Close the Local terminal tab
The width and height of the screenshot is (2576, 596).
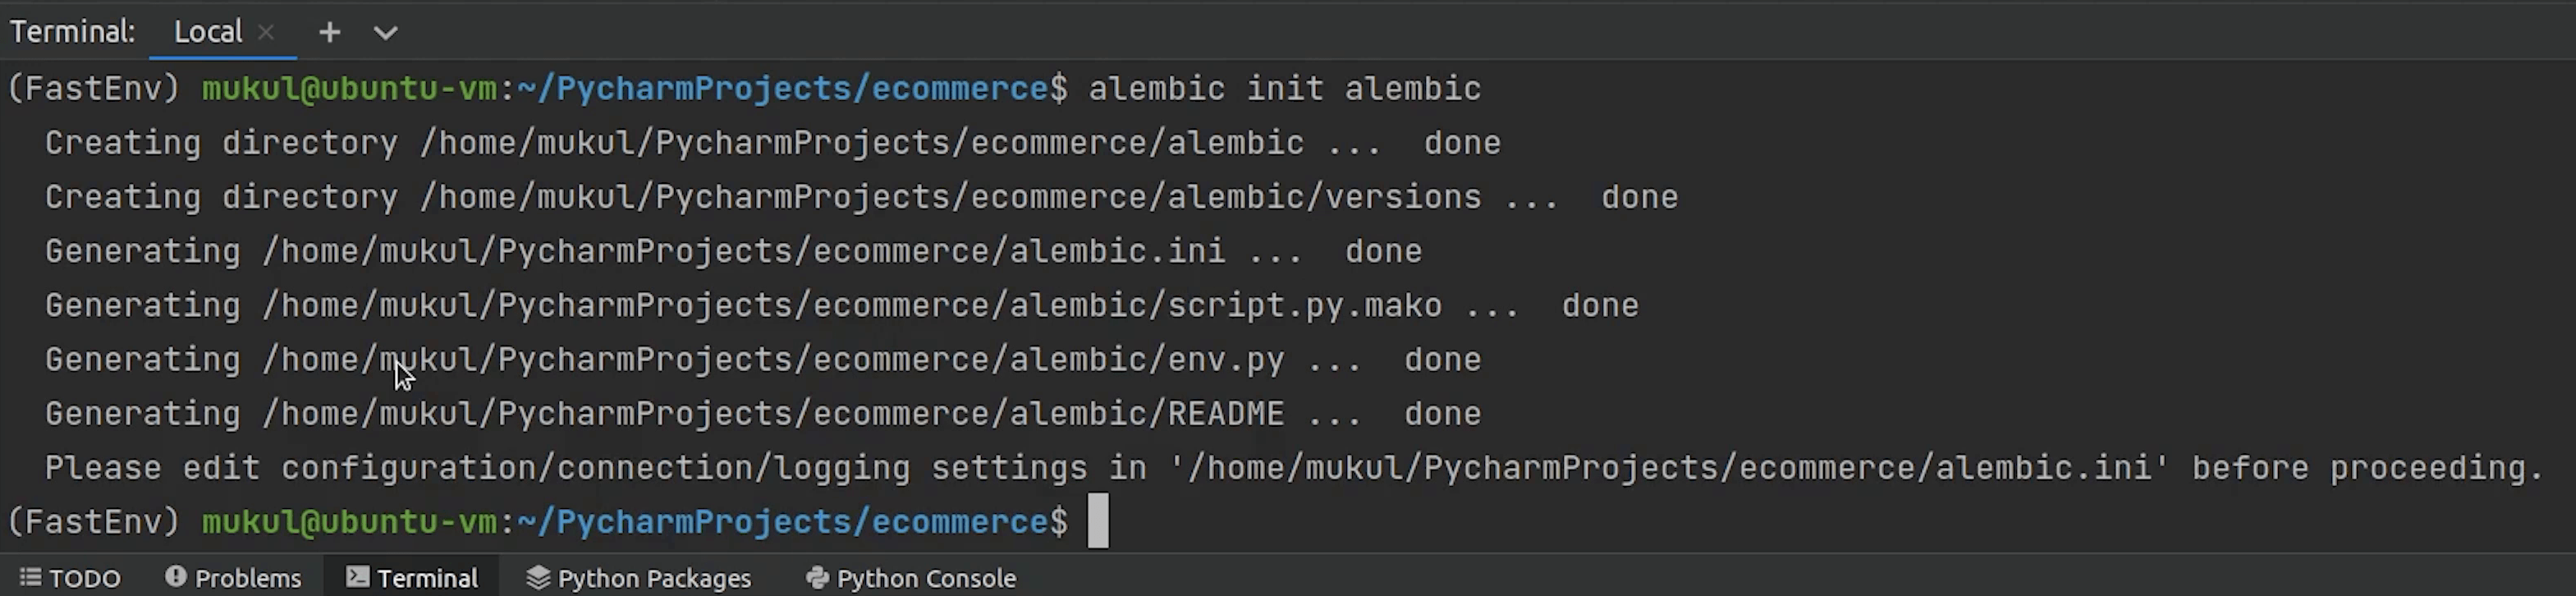tap(266, 32)
